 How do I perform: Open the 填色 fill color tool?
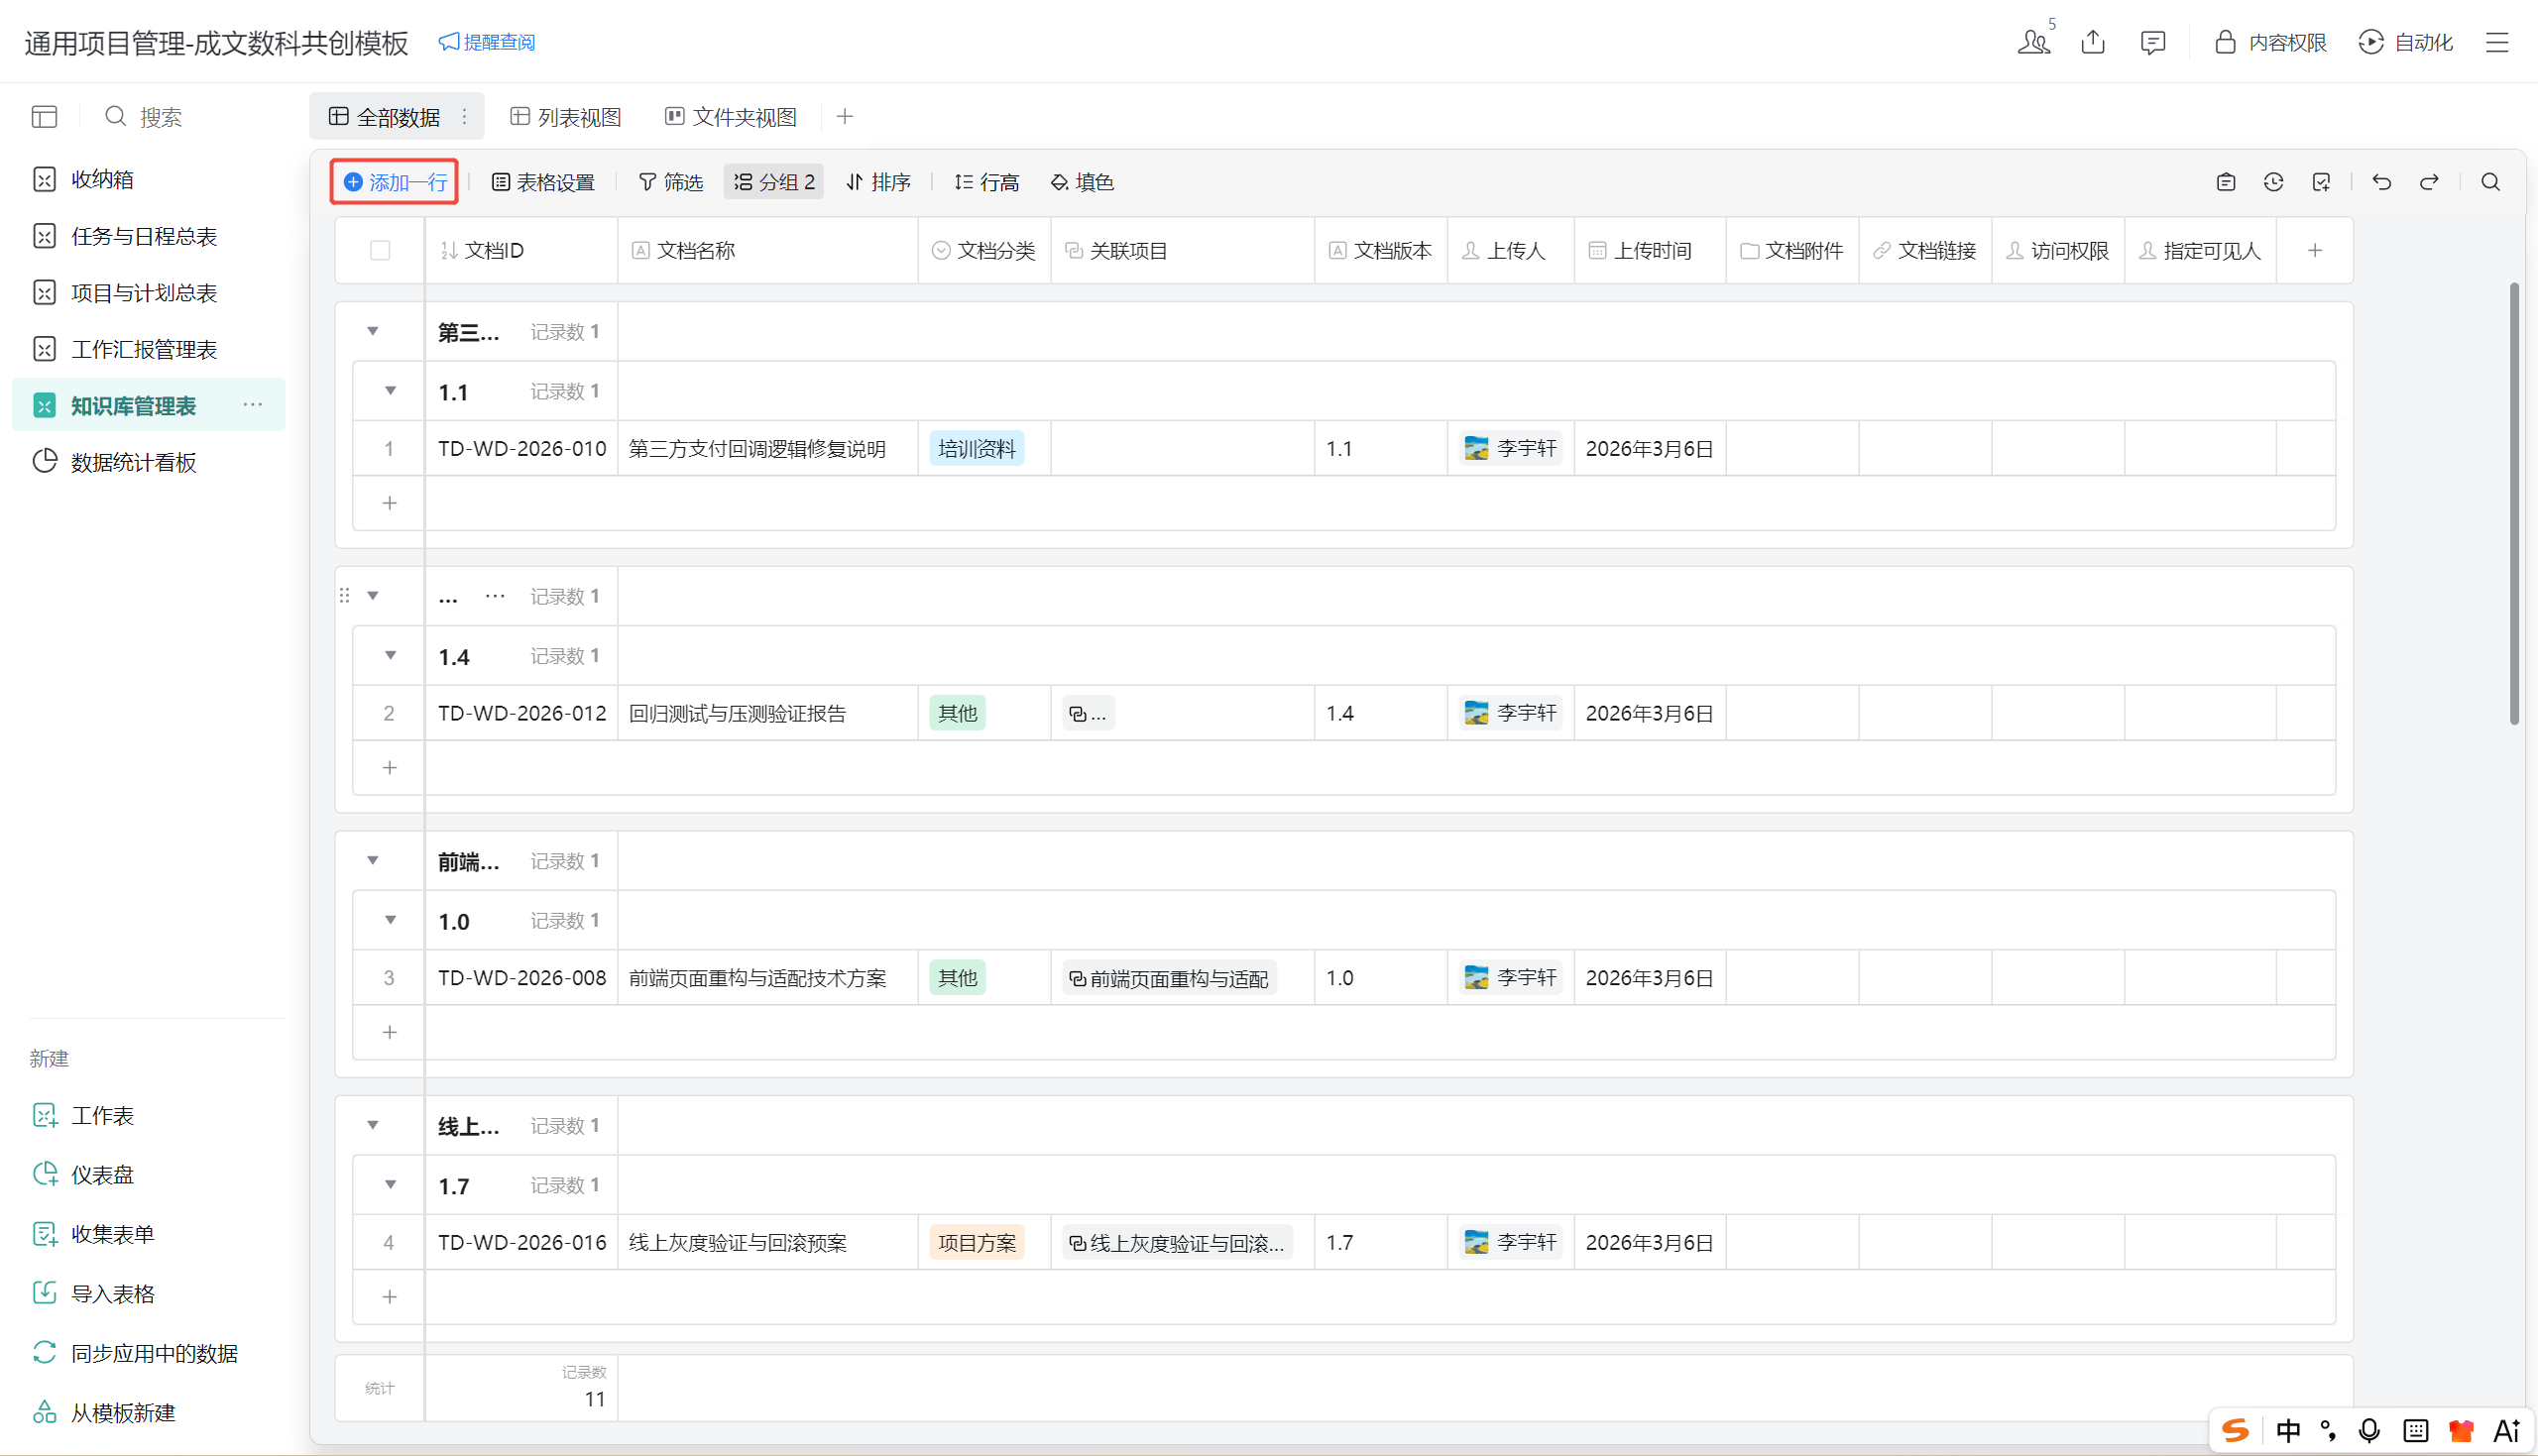click(x=1082, y=182)
